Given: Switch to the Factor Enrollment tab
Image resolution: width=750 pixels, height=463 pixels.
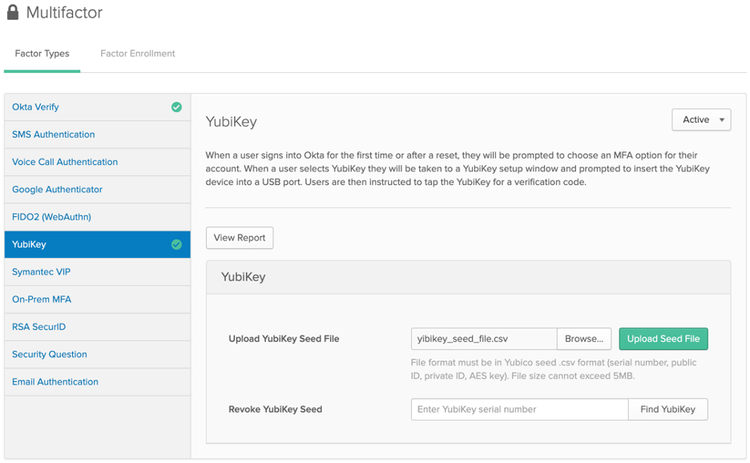Looking at the screenshot, I should tap(137, 53).
